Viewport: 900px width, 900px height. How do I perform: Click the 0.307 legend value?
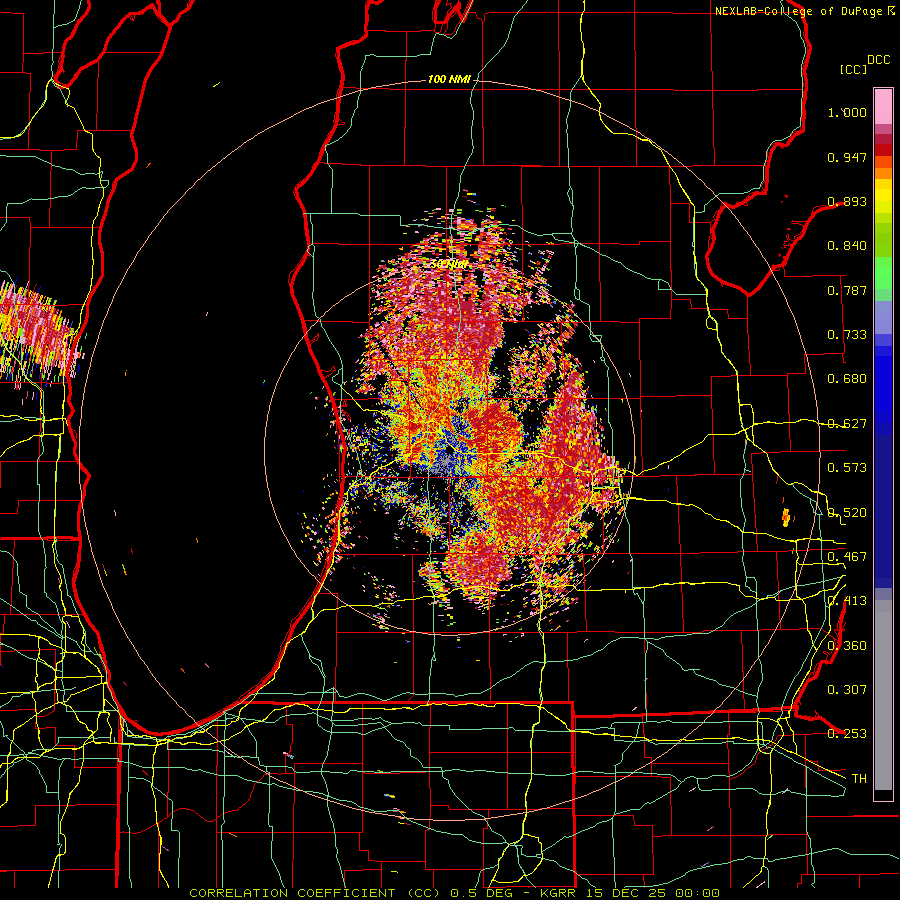[847, 690]
